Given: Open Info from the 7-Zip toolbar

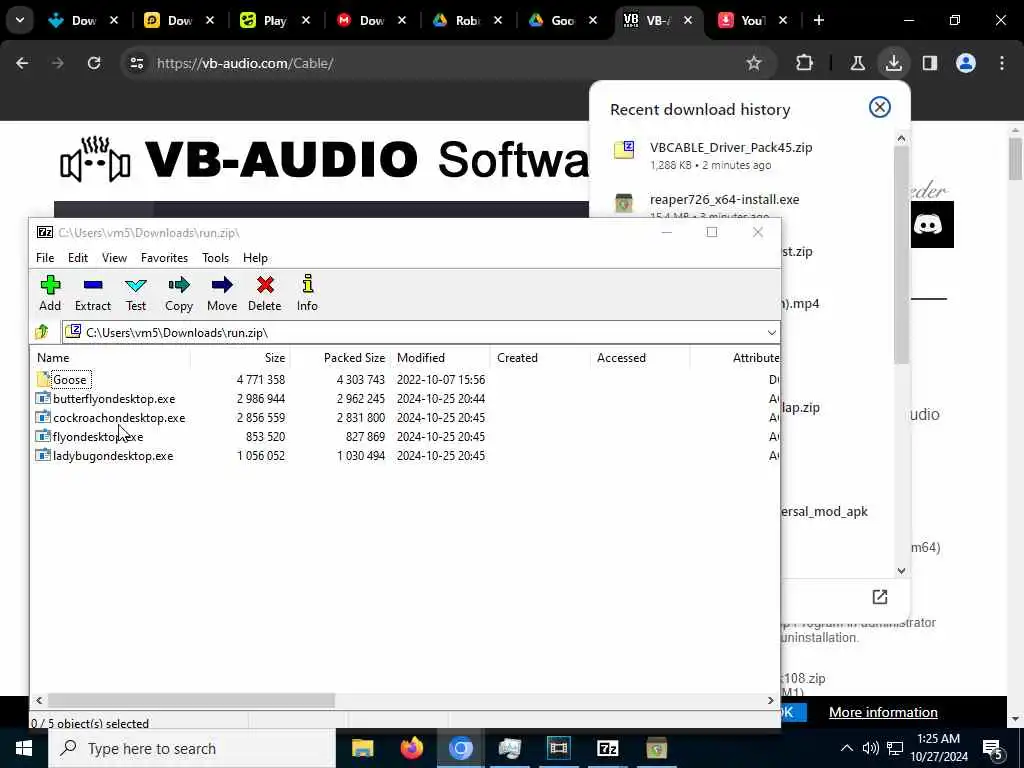Looking at the screenshot, I should point(307,293).
